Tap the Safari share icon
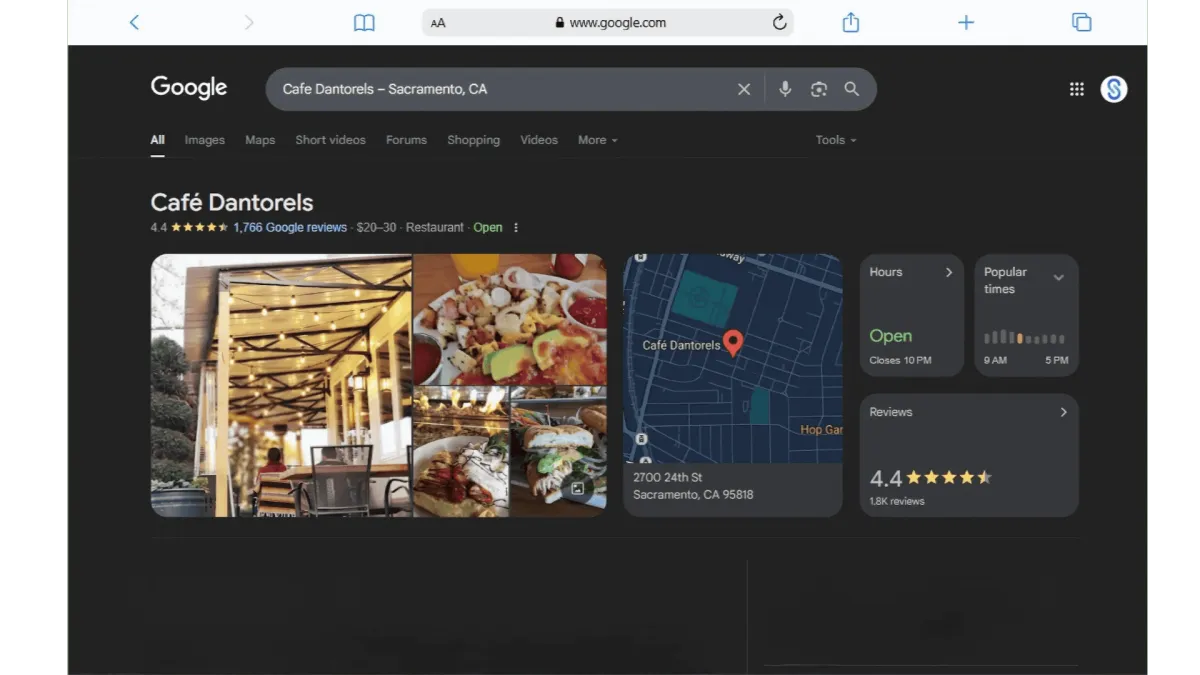 [x=851, y=22]
